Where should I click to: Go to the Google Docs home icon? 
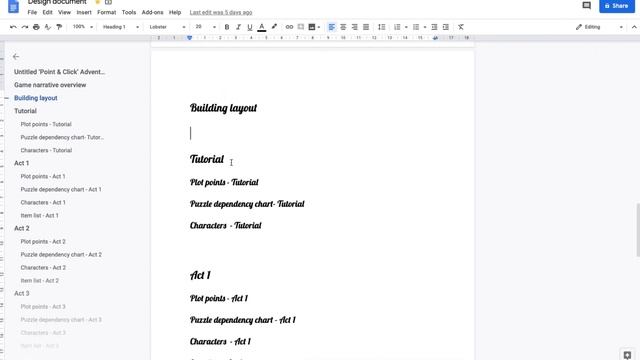click(13, 6)
